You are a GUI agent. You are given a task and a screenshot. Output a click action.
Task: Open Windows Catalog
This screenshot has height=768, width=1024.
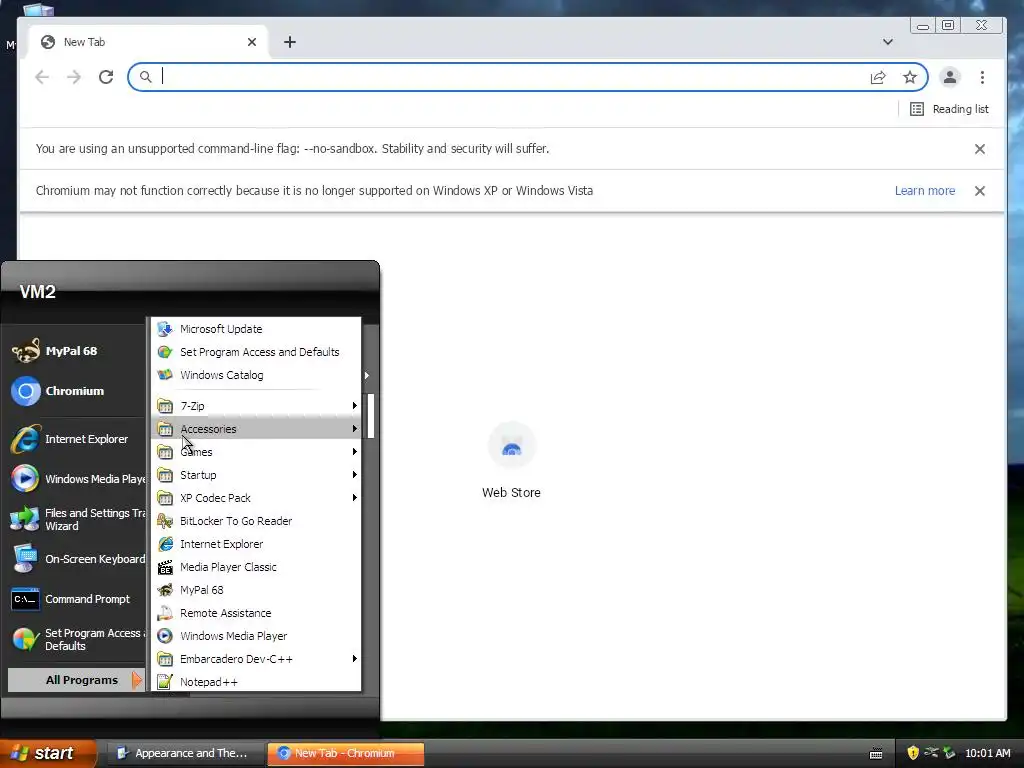click(256, 375)
